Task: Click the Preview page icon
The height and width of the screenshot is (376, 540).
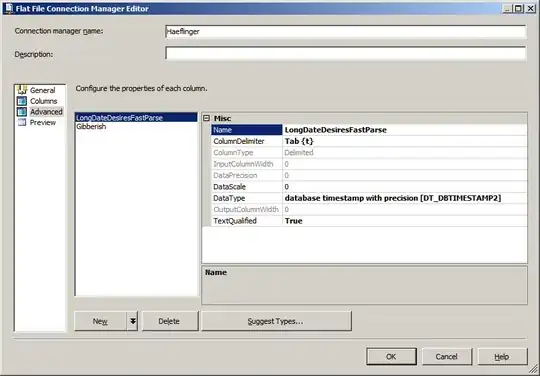Action: tap(22, 122)
